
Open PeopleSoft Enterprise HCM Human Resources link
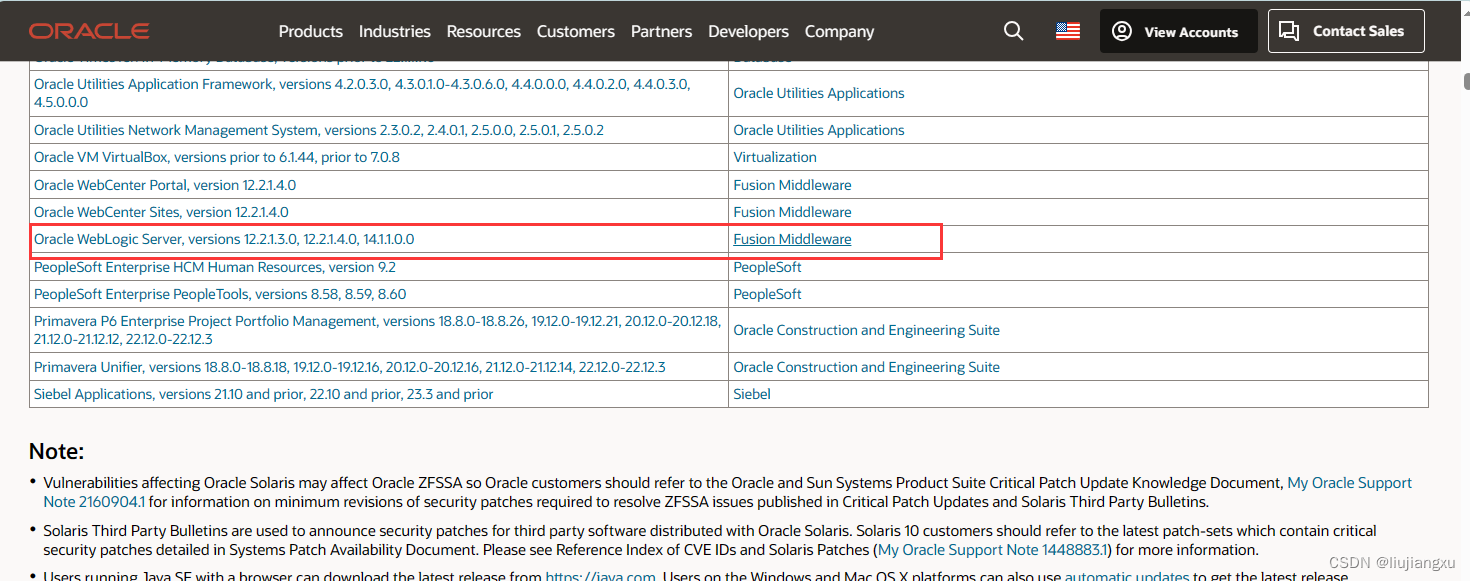click(x=215, y=267)
